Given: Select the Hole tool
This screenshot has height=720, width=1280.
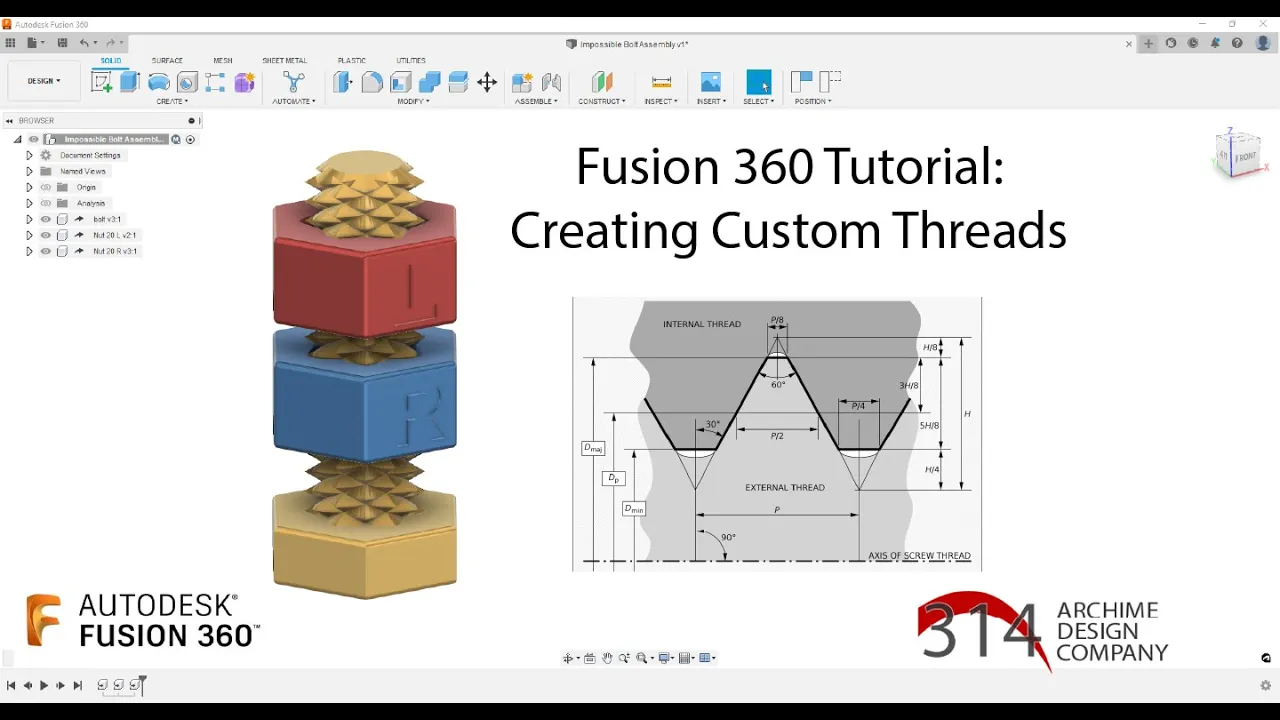Looking at the screenshot, I should pos(186,82).
